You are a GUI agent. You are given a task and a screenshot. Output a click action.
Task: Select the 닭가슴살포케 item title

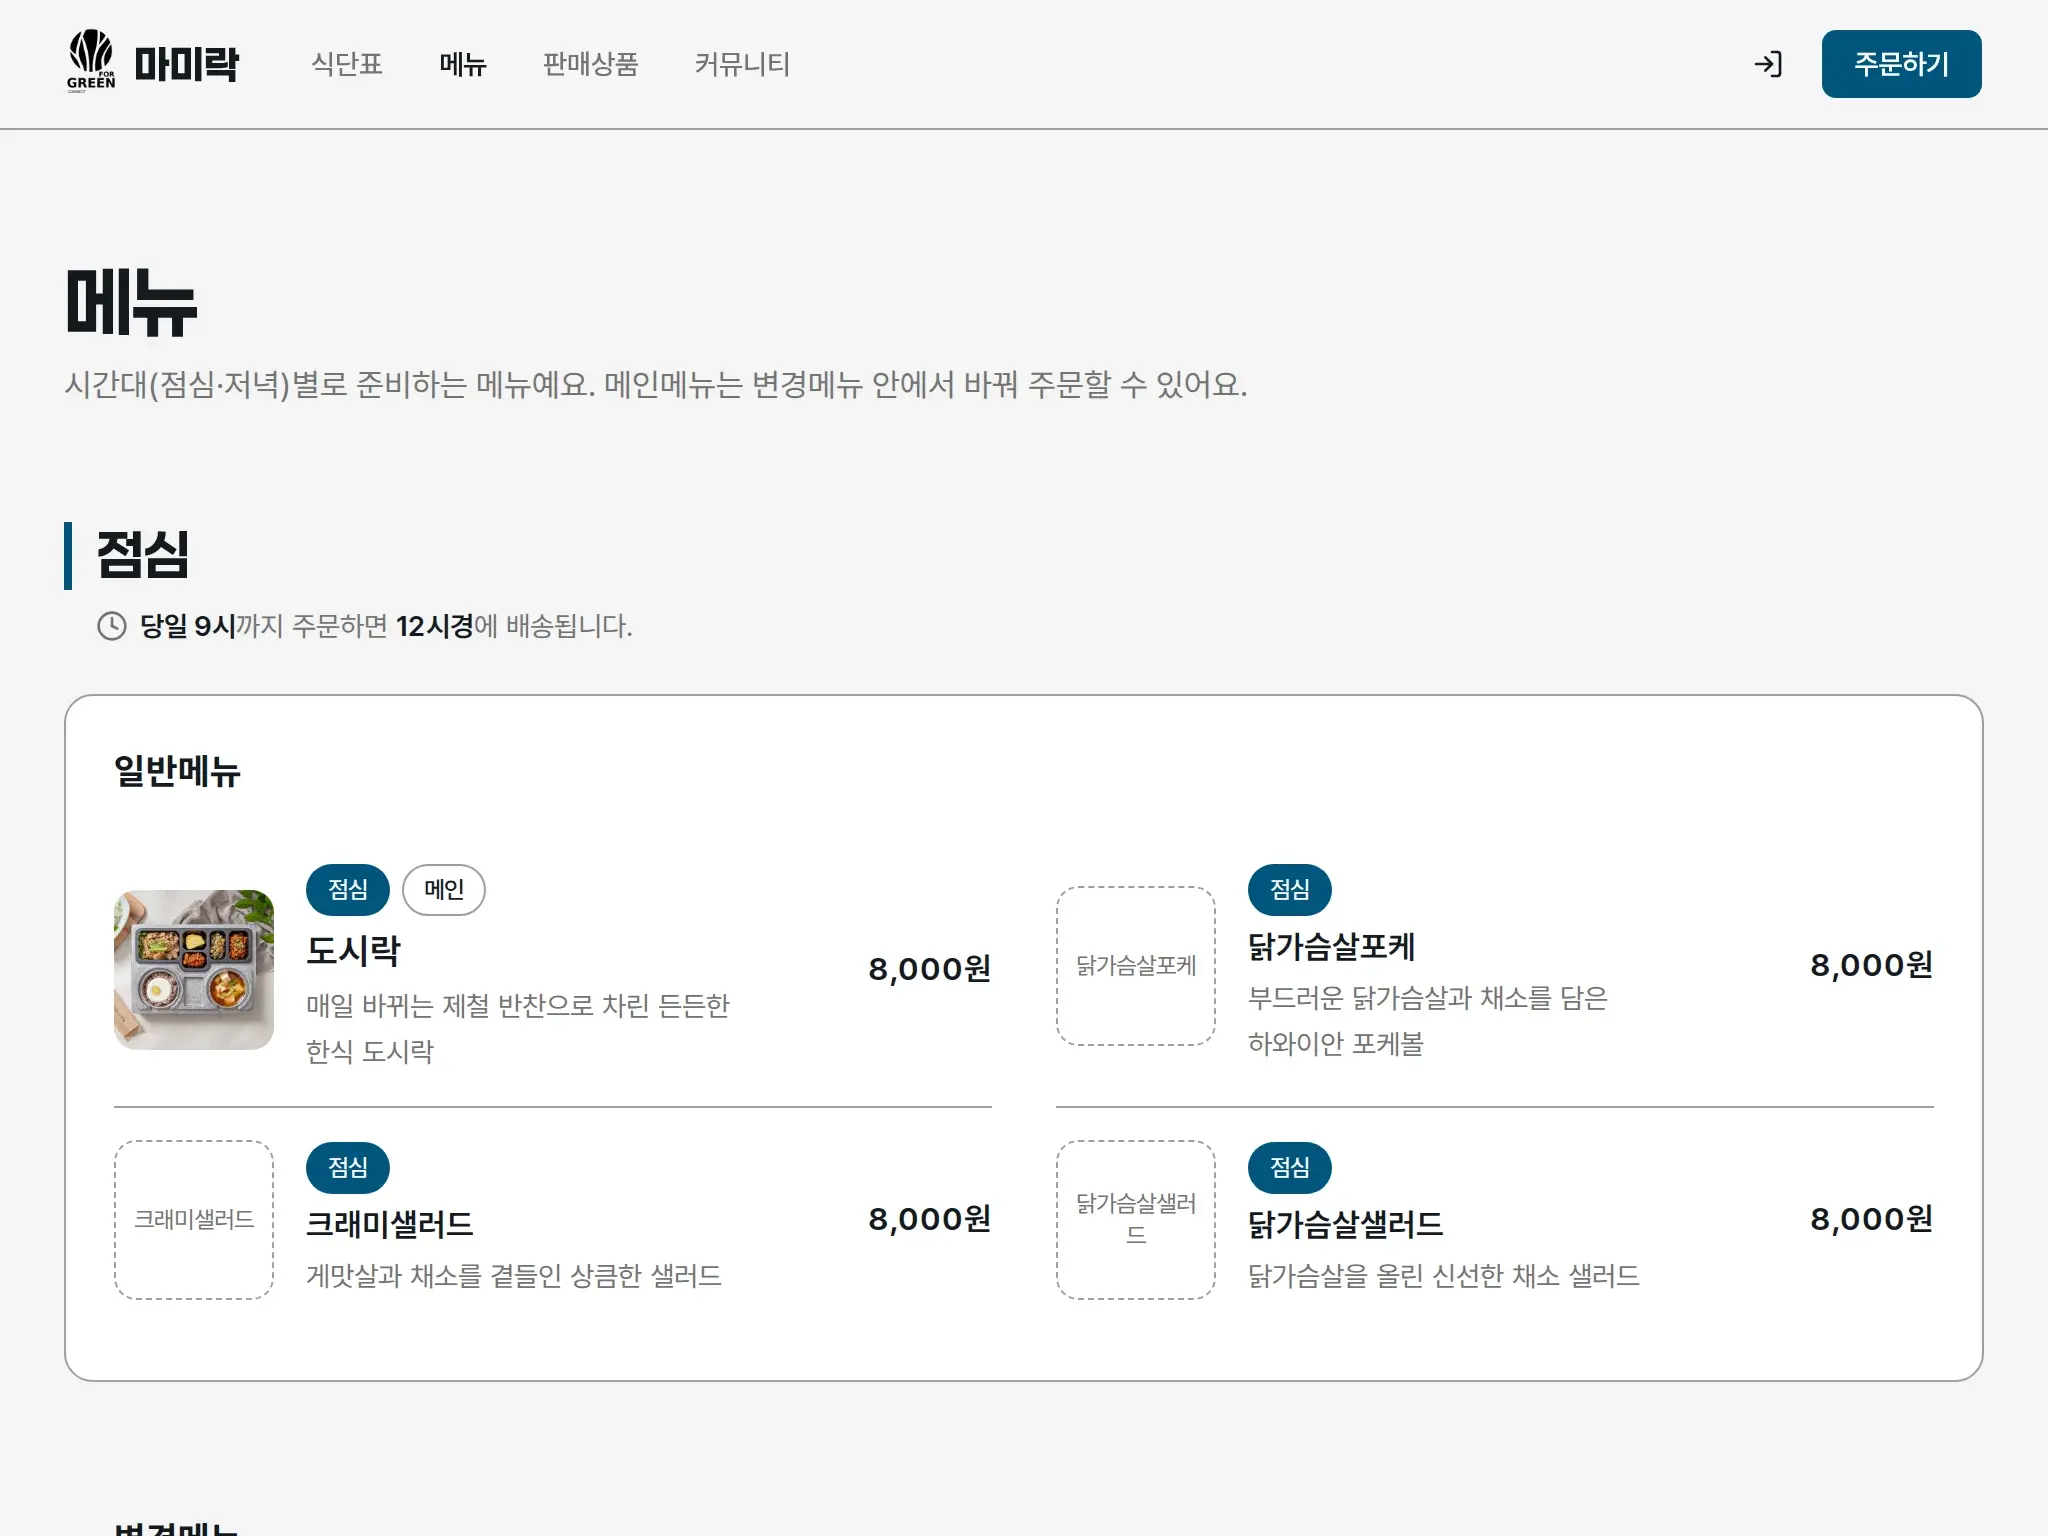click(x=1332, y=946)
